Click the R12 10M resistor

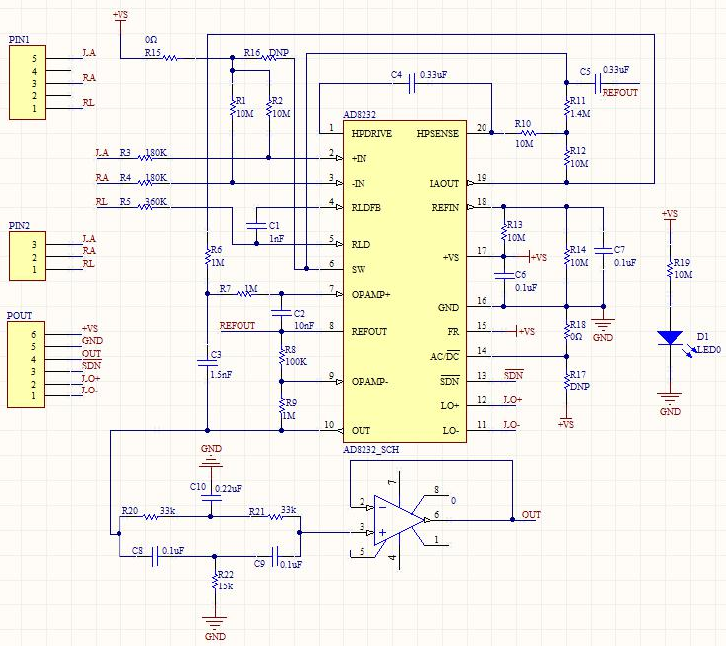[x=566, y=157]
